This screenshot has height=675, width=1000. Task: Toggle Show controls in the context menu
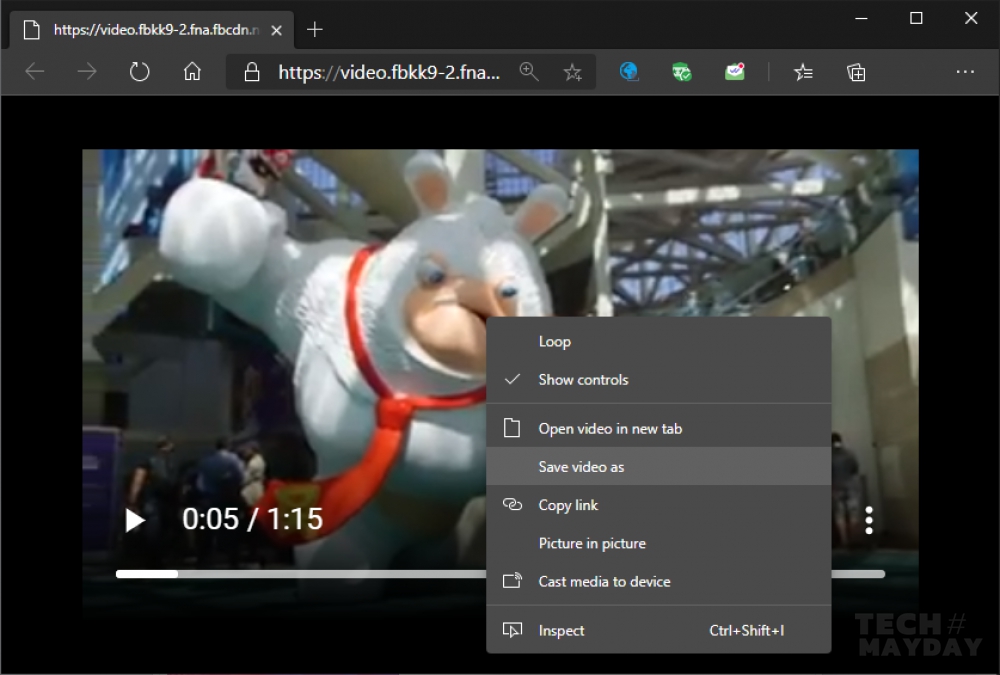[659, 380]
